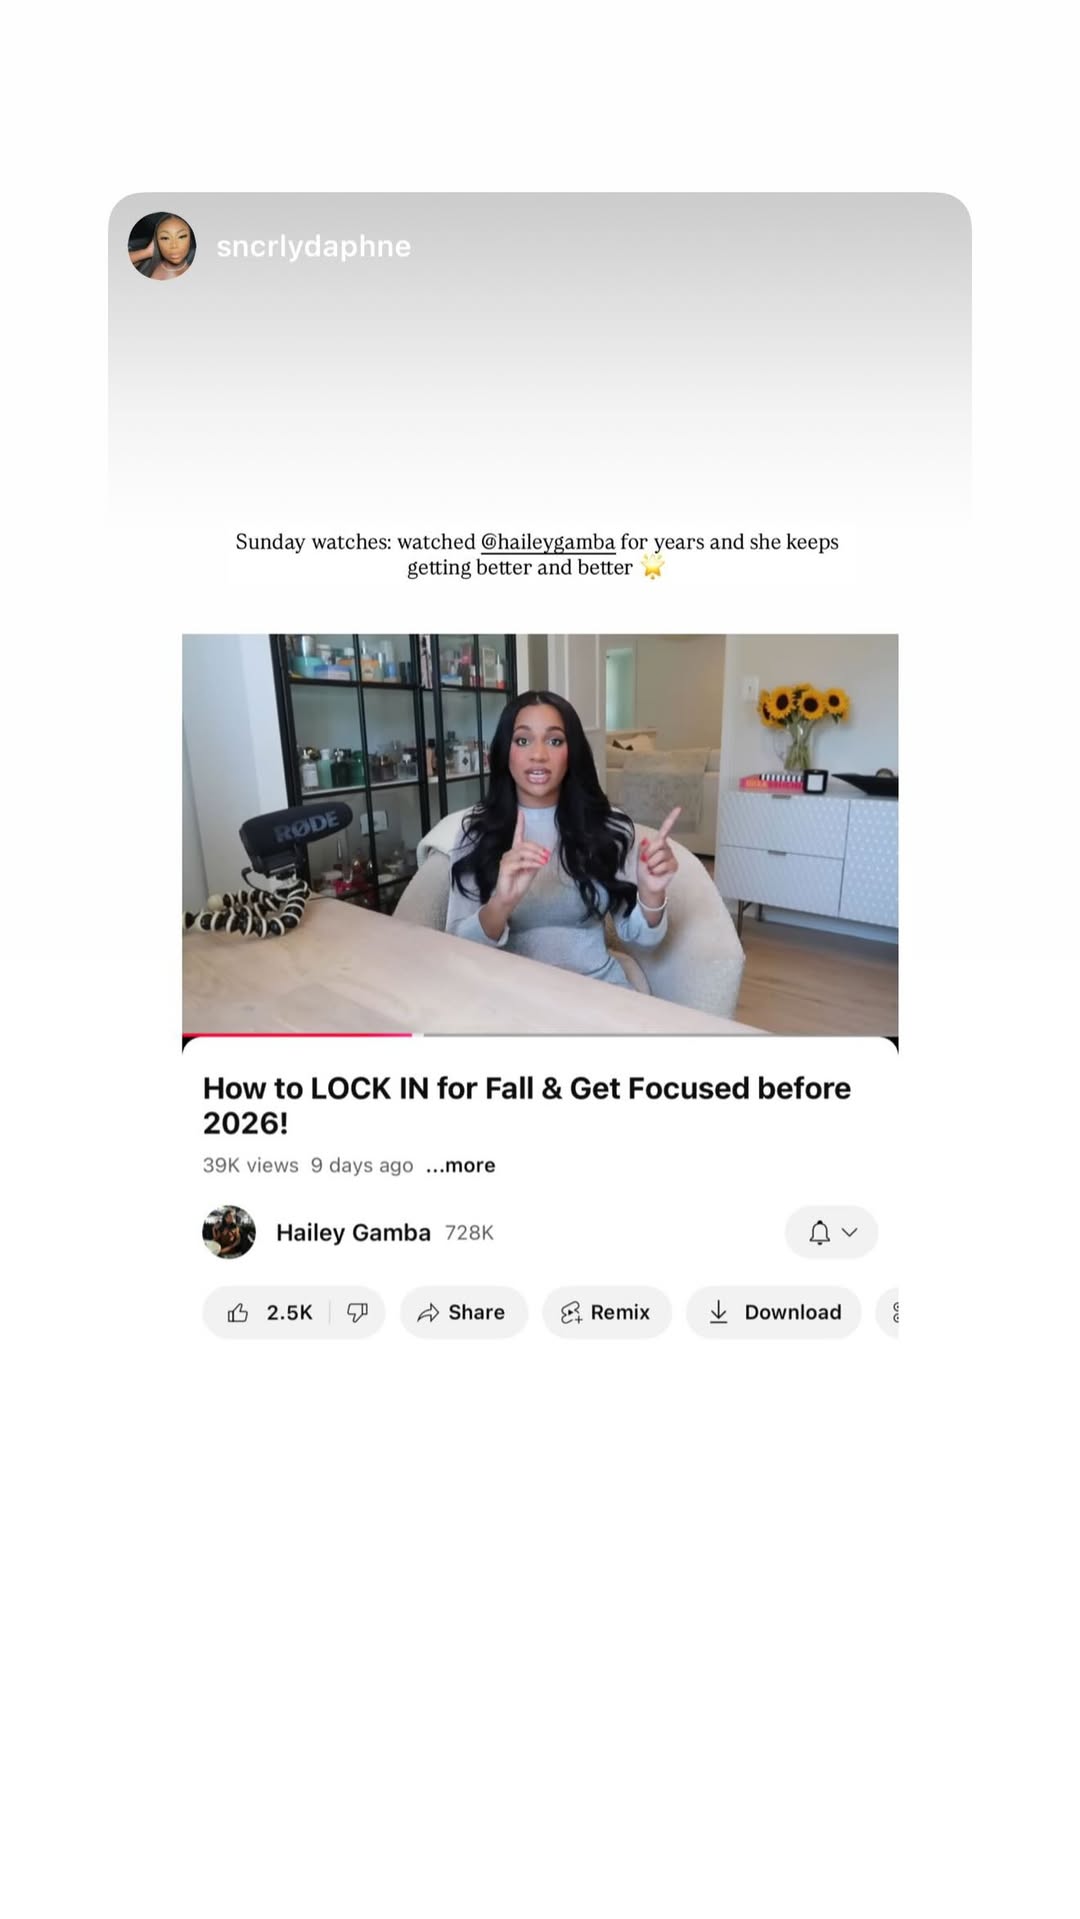This screenshot has width=1080, height=1919.
Task: Open the video title 'How to LOCK IN for Fall'
Action: tap(527, 1105)
